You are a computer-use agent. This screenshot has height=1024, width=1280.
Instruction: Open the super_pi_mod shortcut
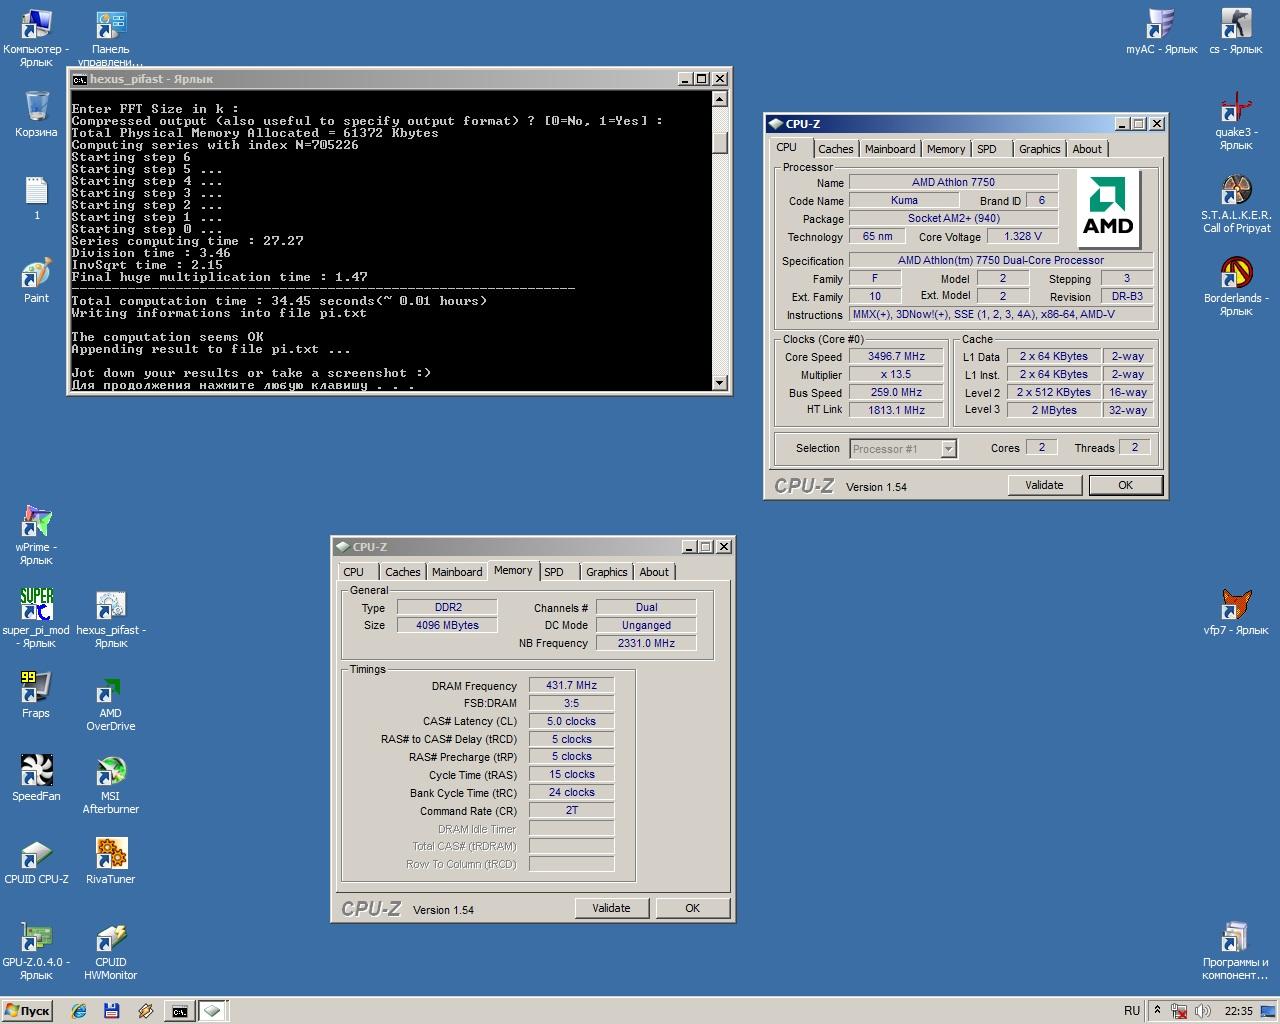36,619
